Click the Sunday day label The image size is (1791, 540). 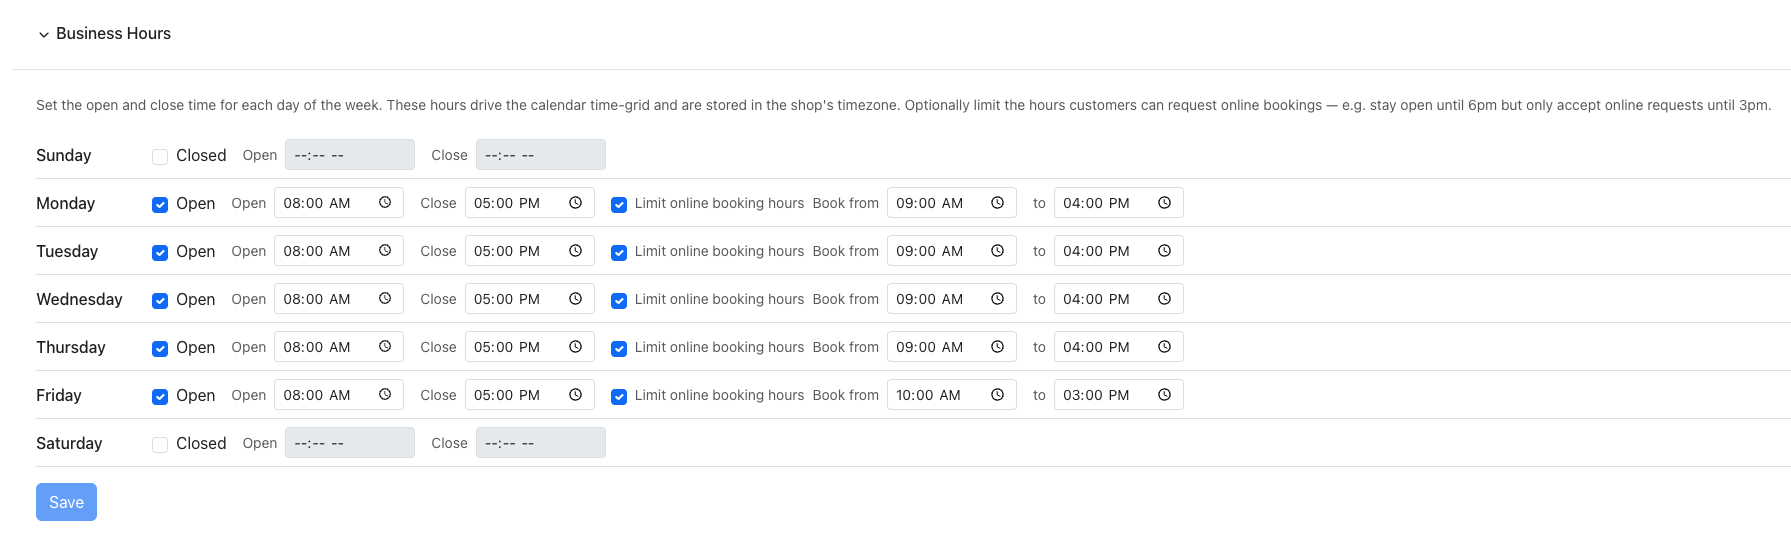click(x=64, y=155)
